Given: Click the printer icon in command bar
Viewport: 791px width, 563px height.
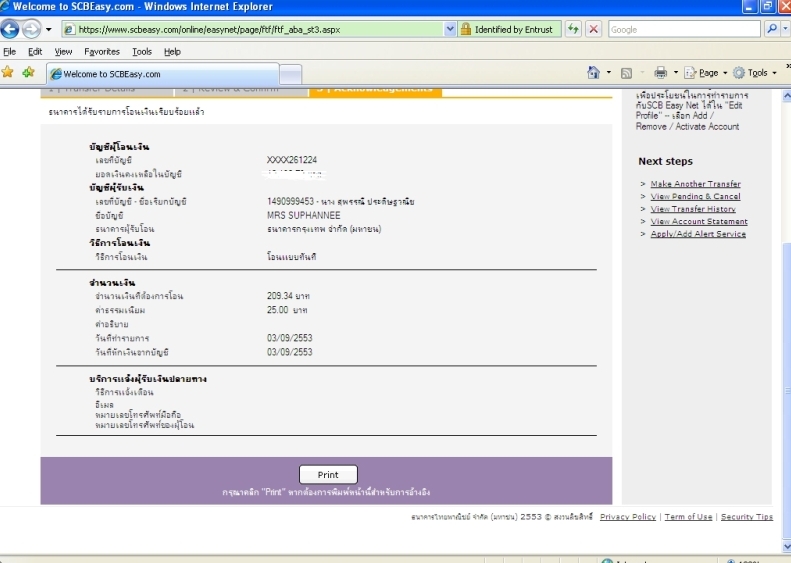Looking at the screenshot, I should [x=660, y=73].
